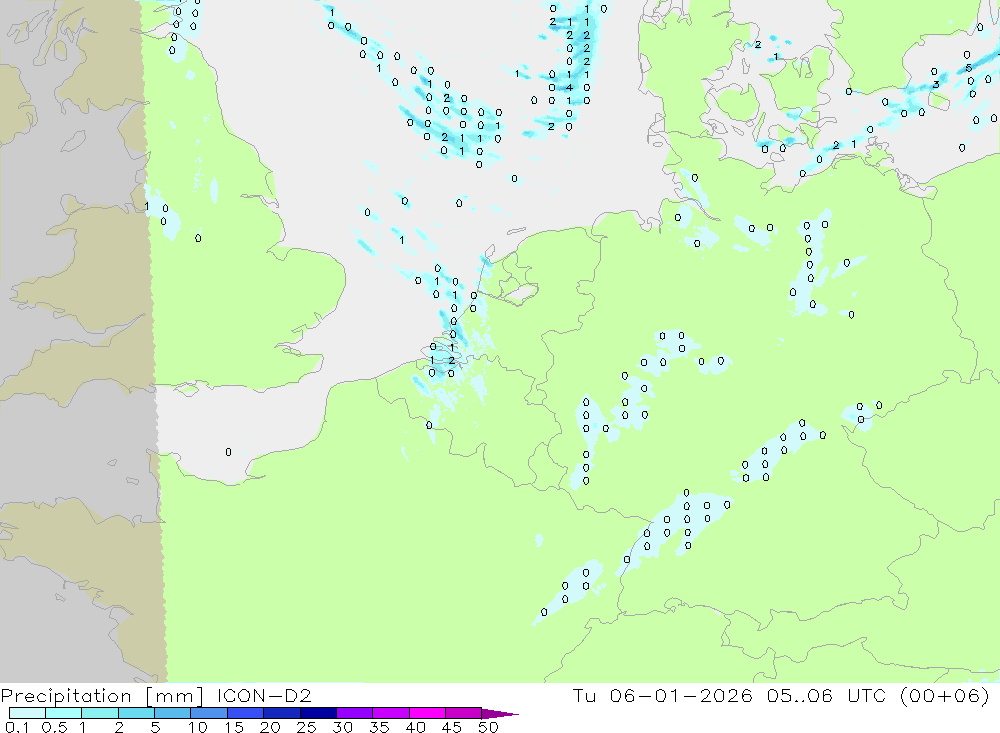Viewport: 1000px width, 733px height.
Task: Click the 'ICON-D2' model name label
Action: (x=264, y=695)
